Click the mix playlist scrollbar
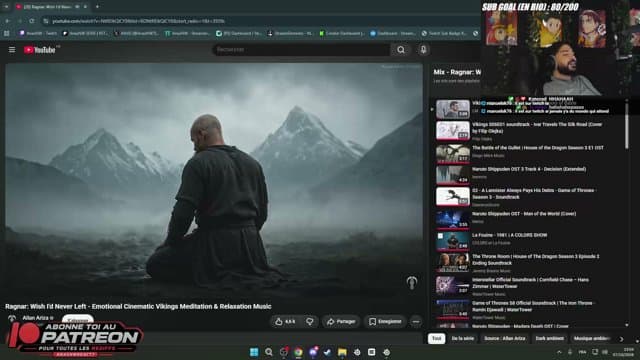Image resolution: width=640 pixels, height=360 pixels. [627, 127]
